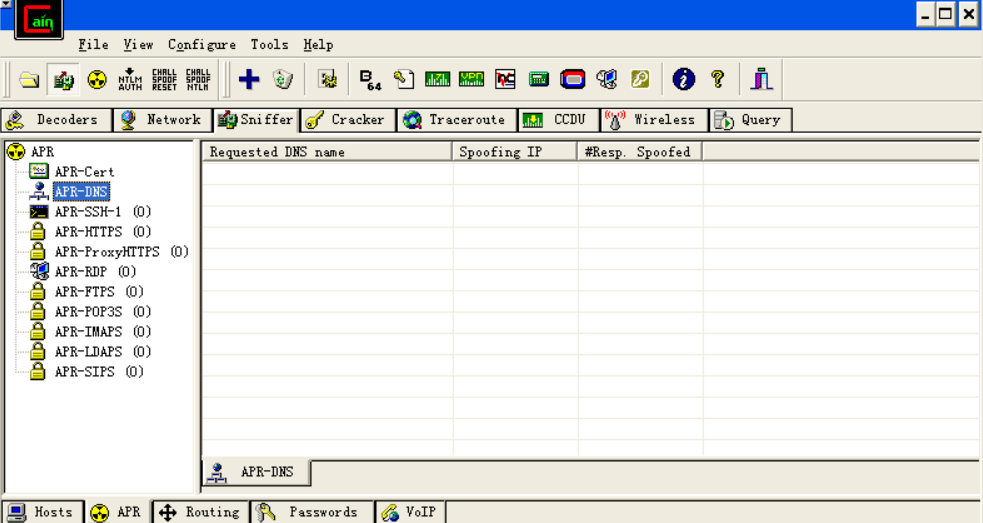This screenshot has height=523, width=983.
Task: Click the blue About info icon
Action: click(683, 79)
